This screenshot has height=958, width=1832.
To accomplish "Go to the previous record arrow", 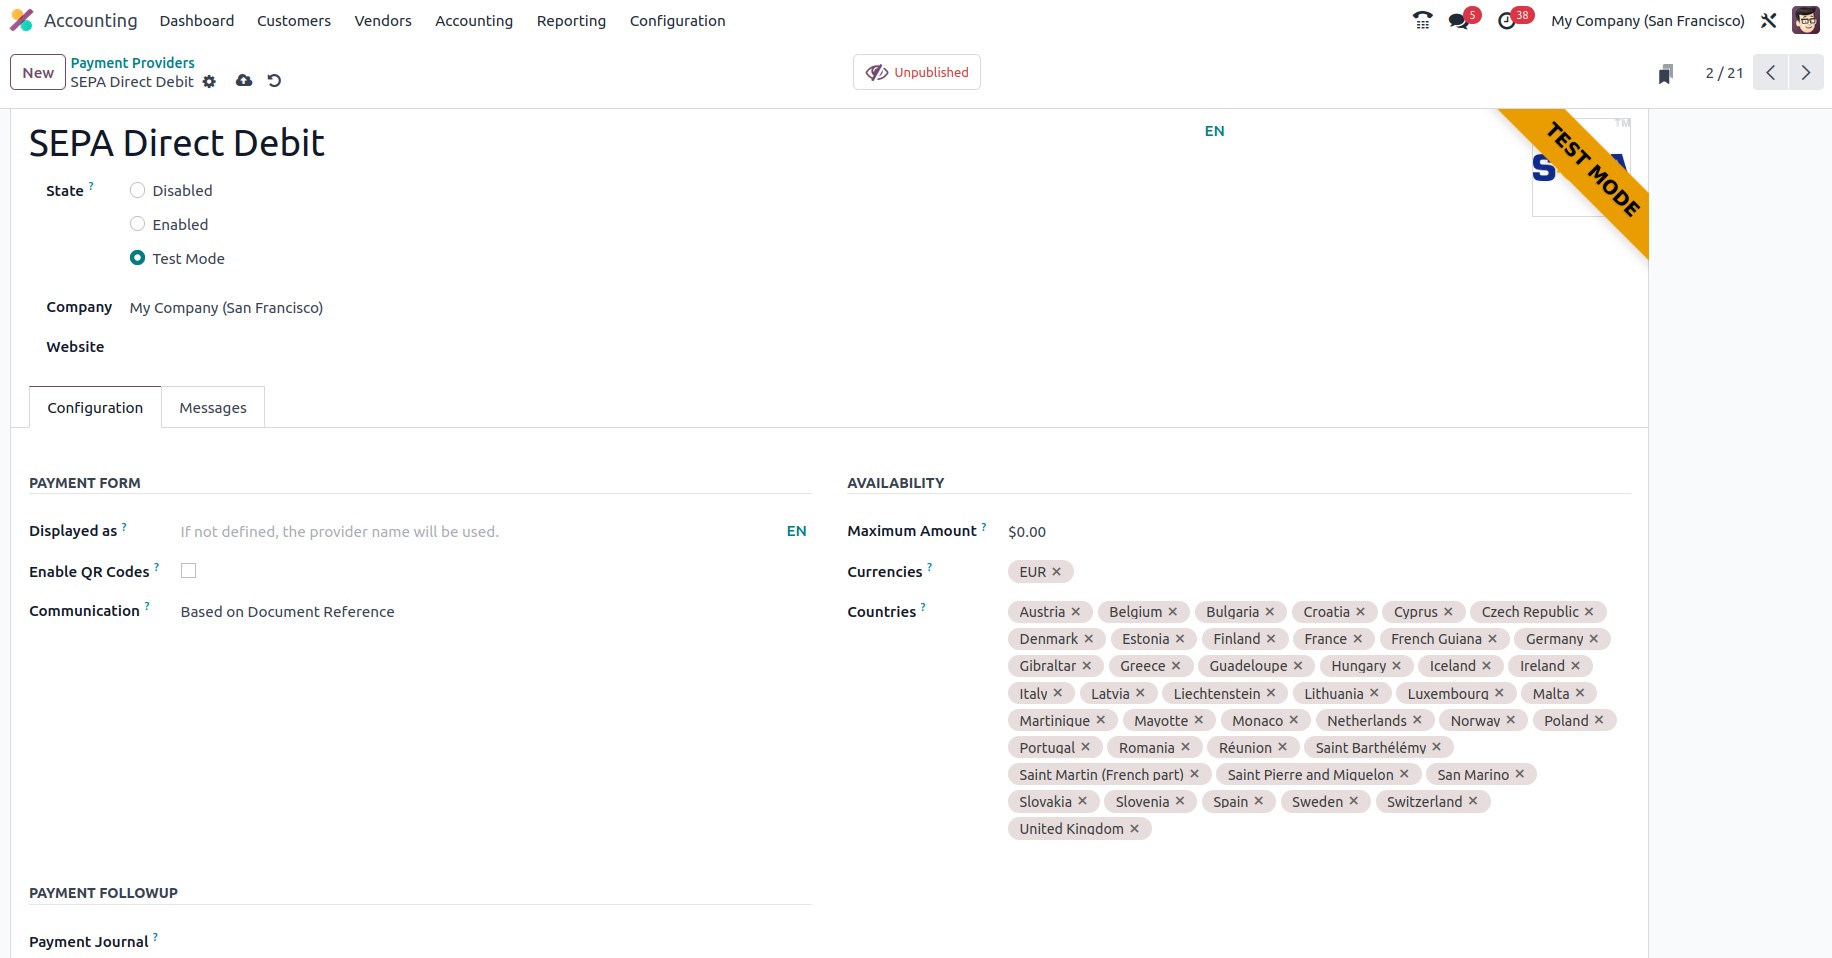I will 1770,72.
